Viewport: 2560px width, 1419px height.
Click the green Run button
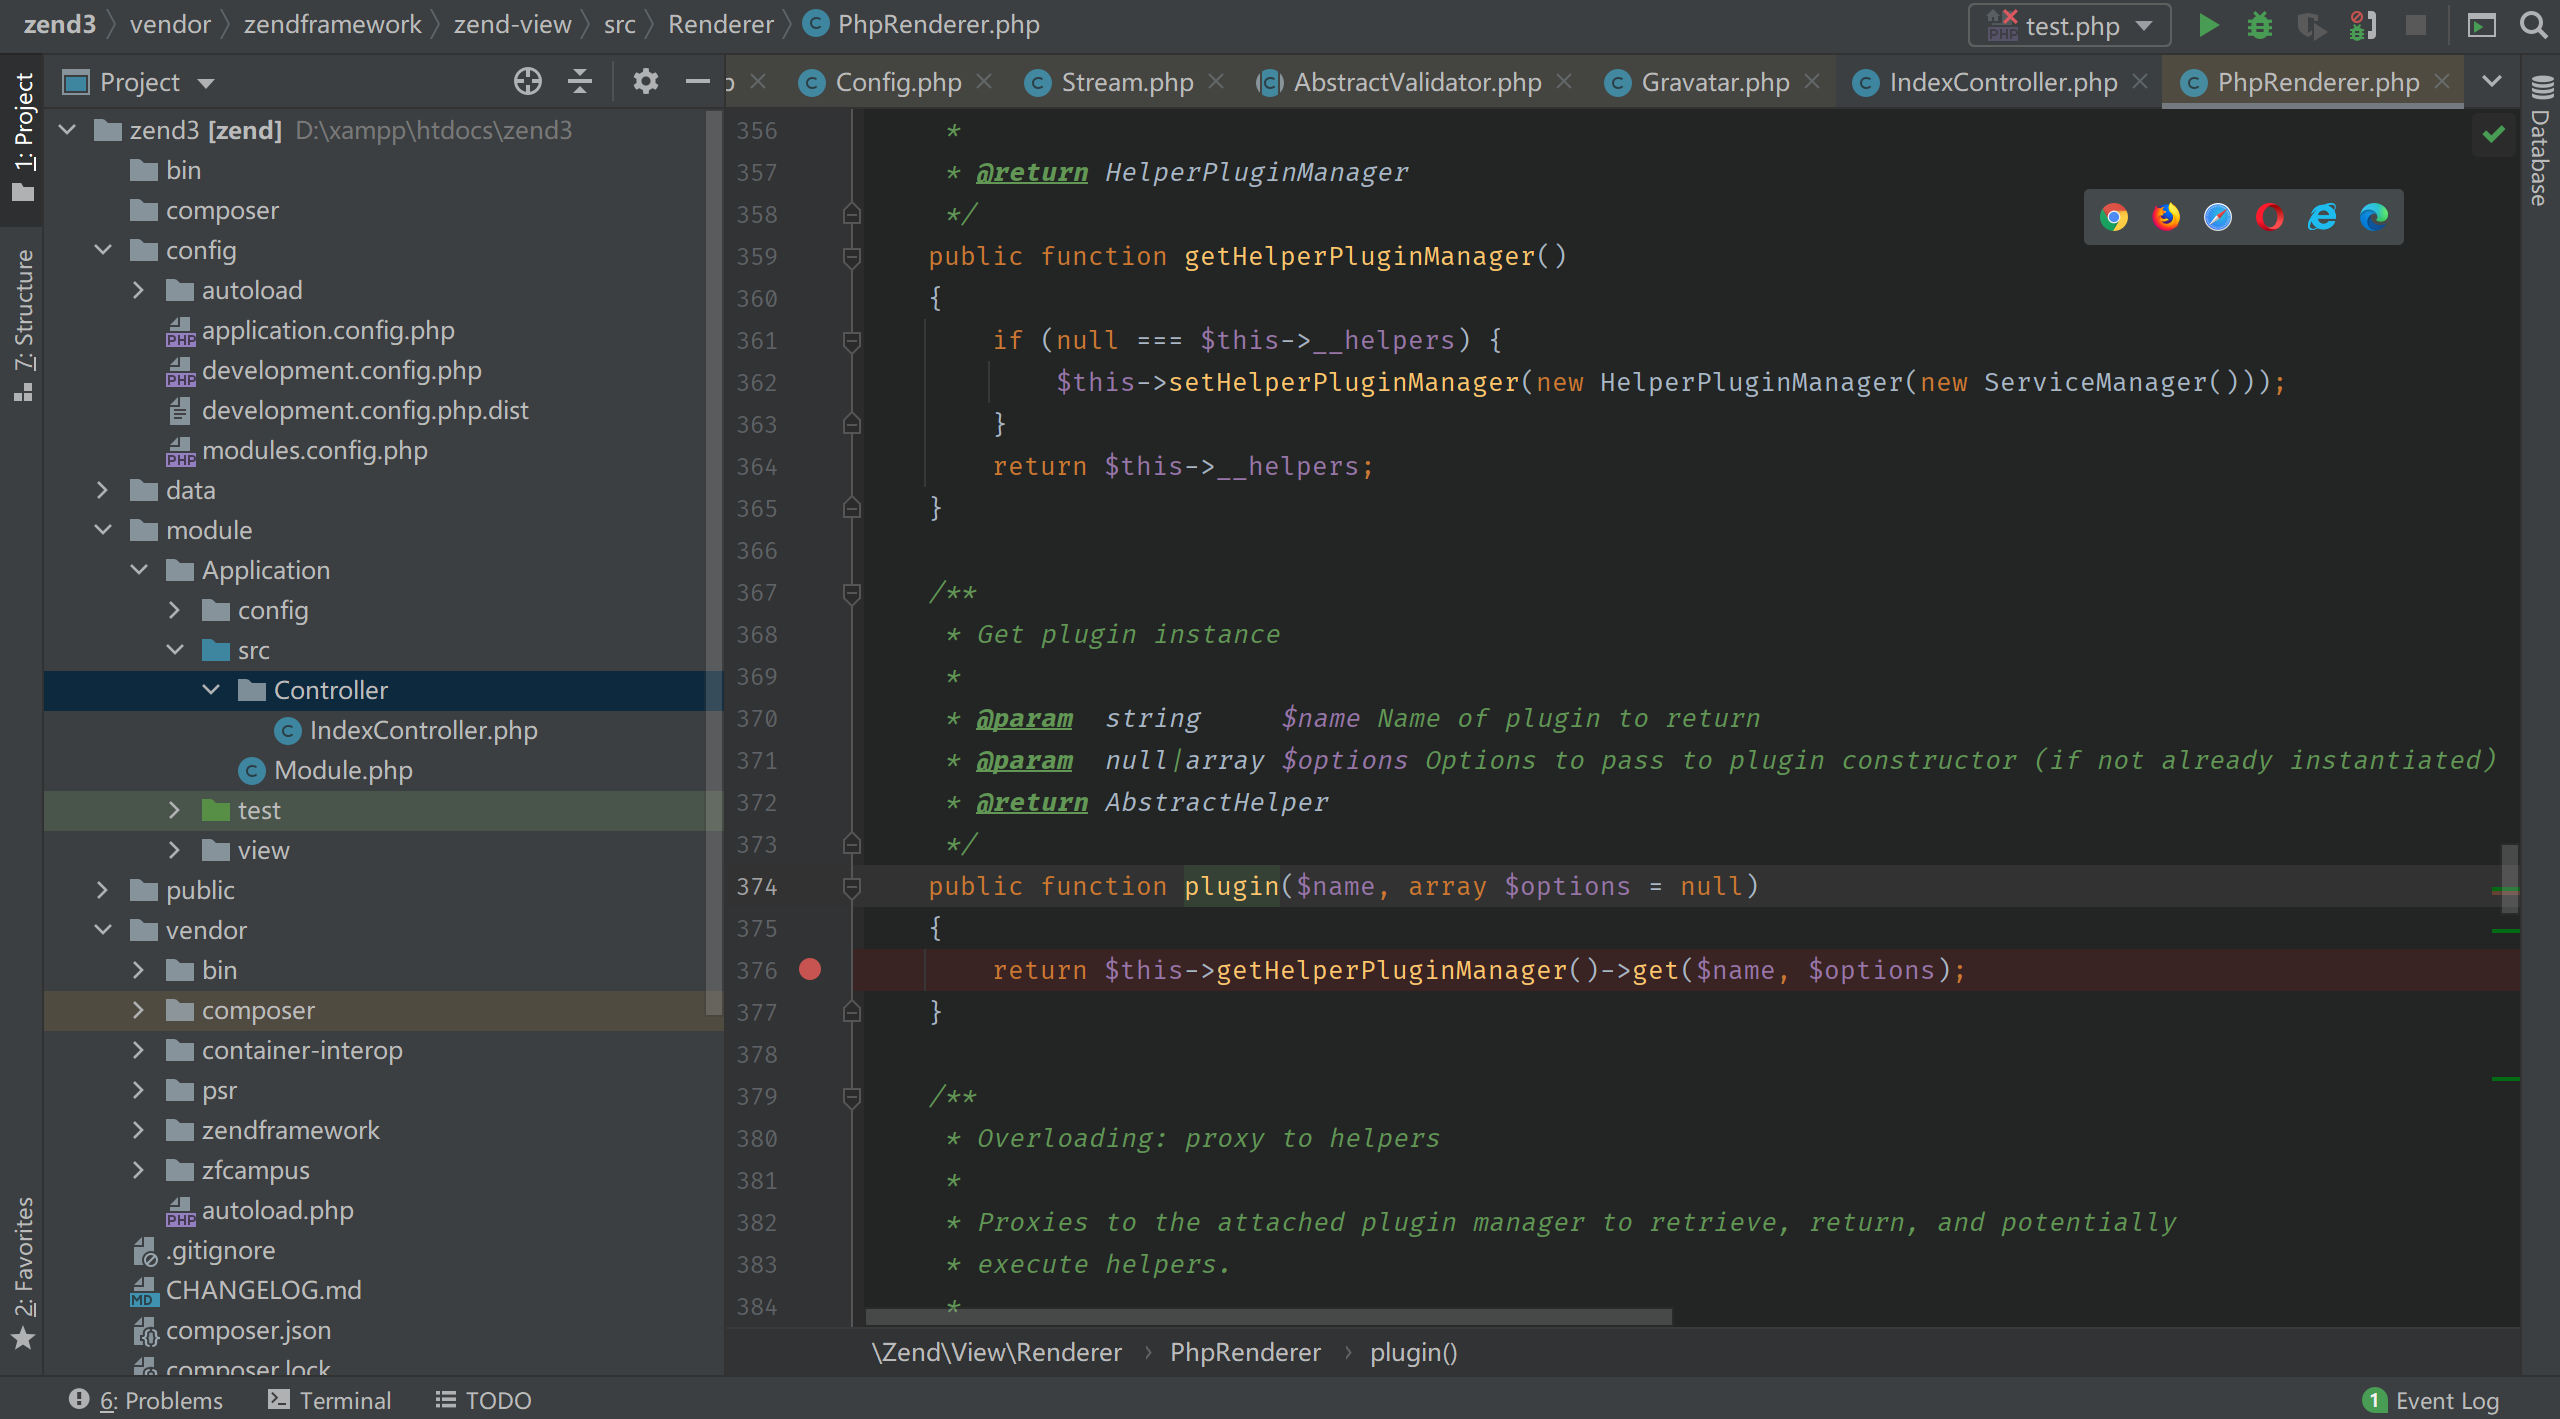[2208, 25]
